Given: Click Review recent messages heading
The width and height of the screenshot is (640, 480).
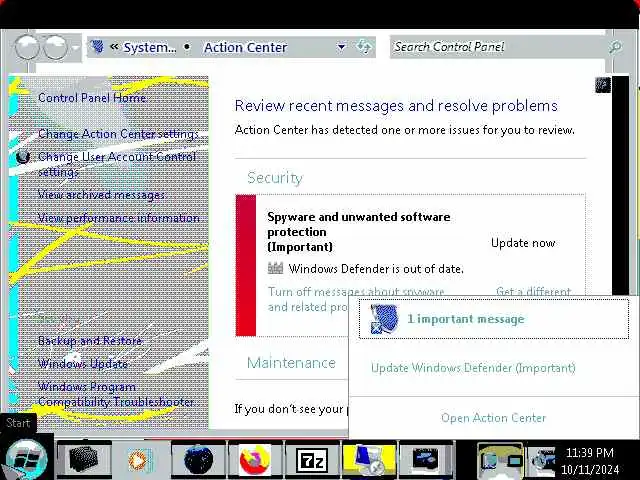Looking at the screenshot, I should 396,106.
